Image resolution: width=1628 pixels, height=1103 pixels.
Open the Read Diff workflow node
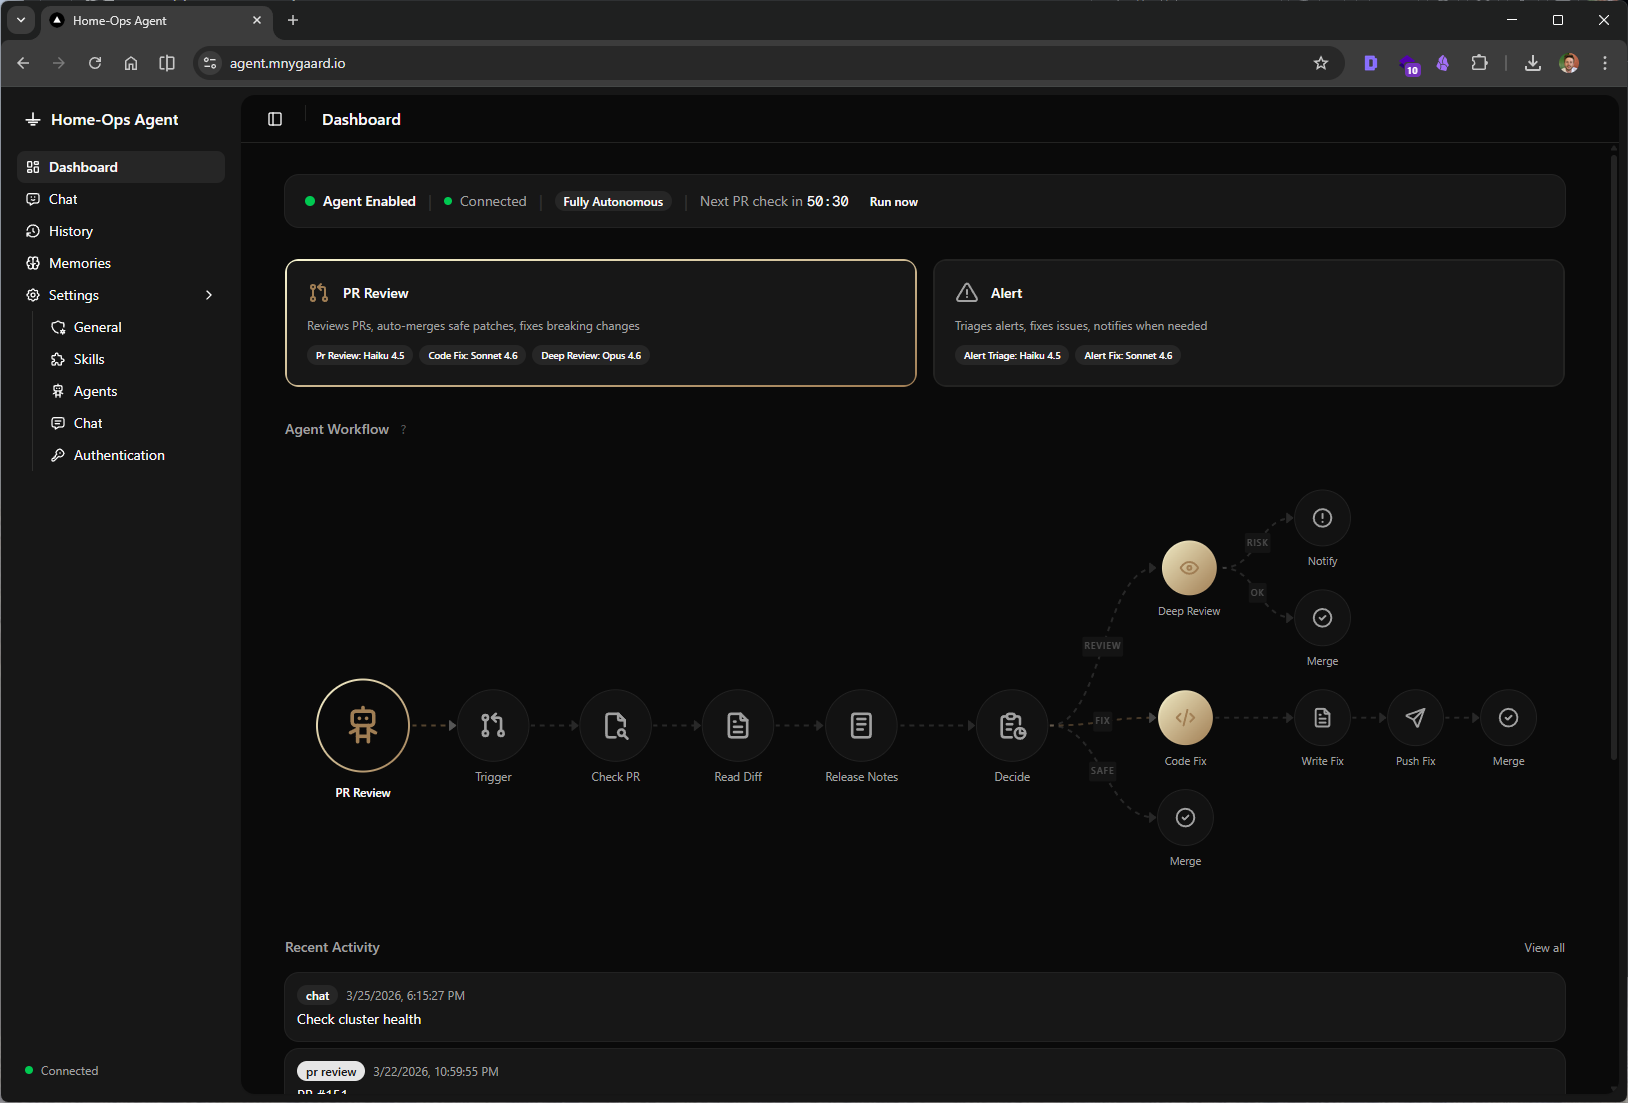738,725
